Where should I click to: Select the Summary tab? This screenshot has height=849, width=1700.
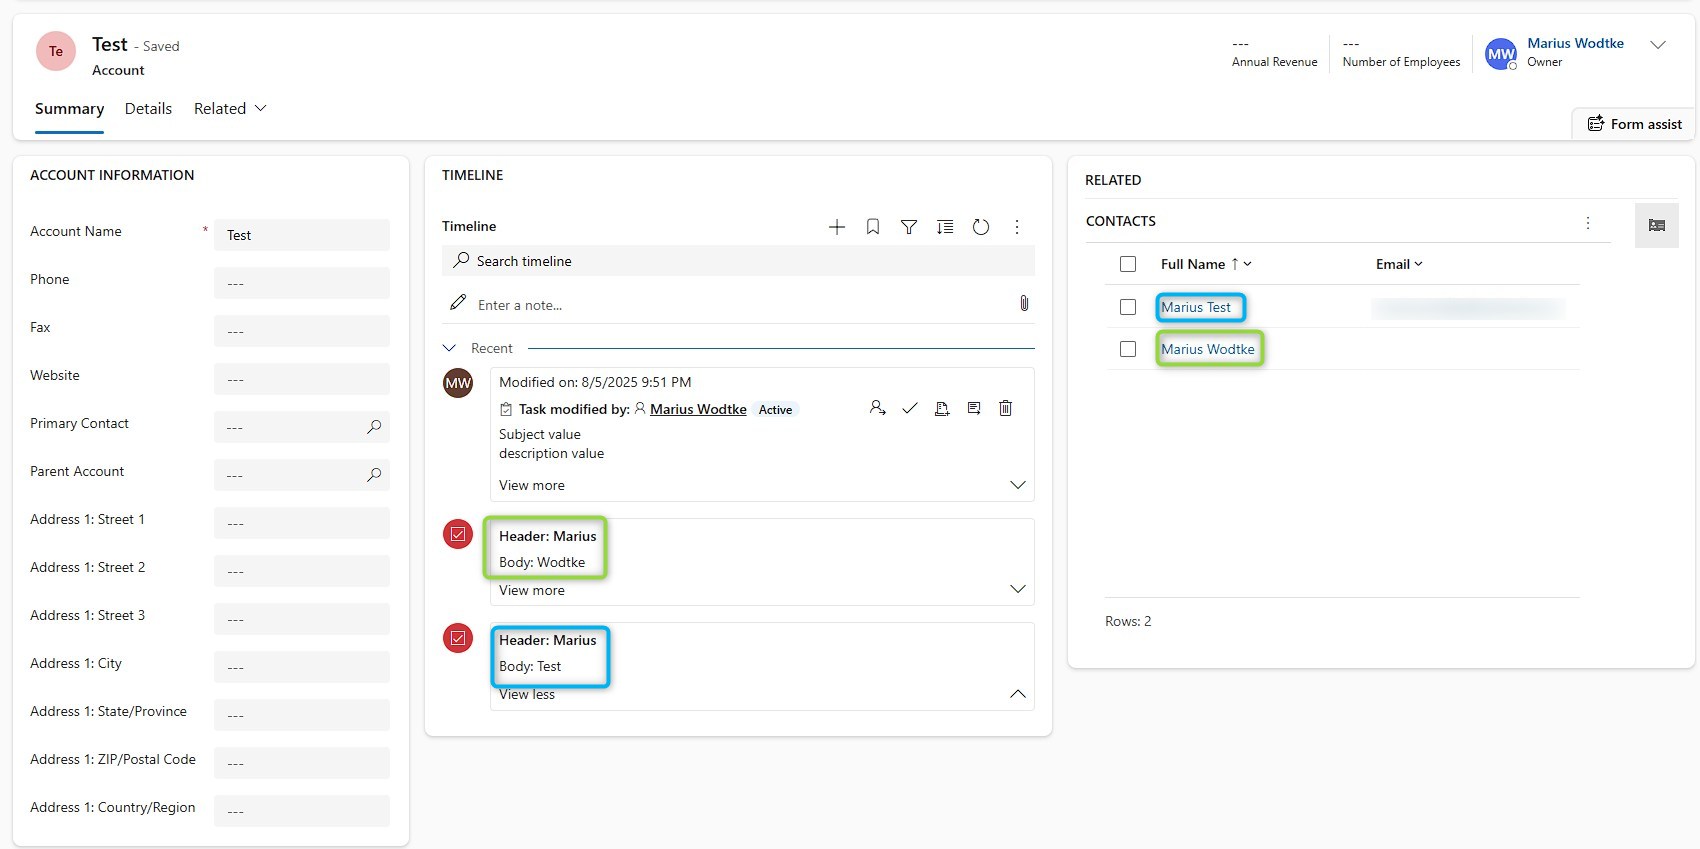(69, 108)
